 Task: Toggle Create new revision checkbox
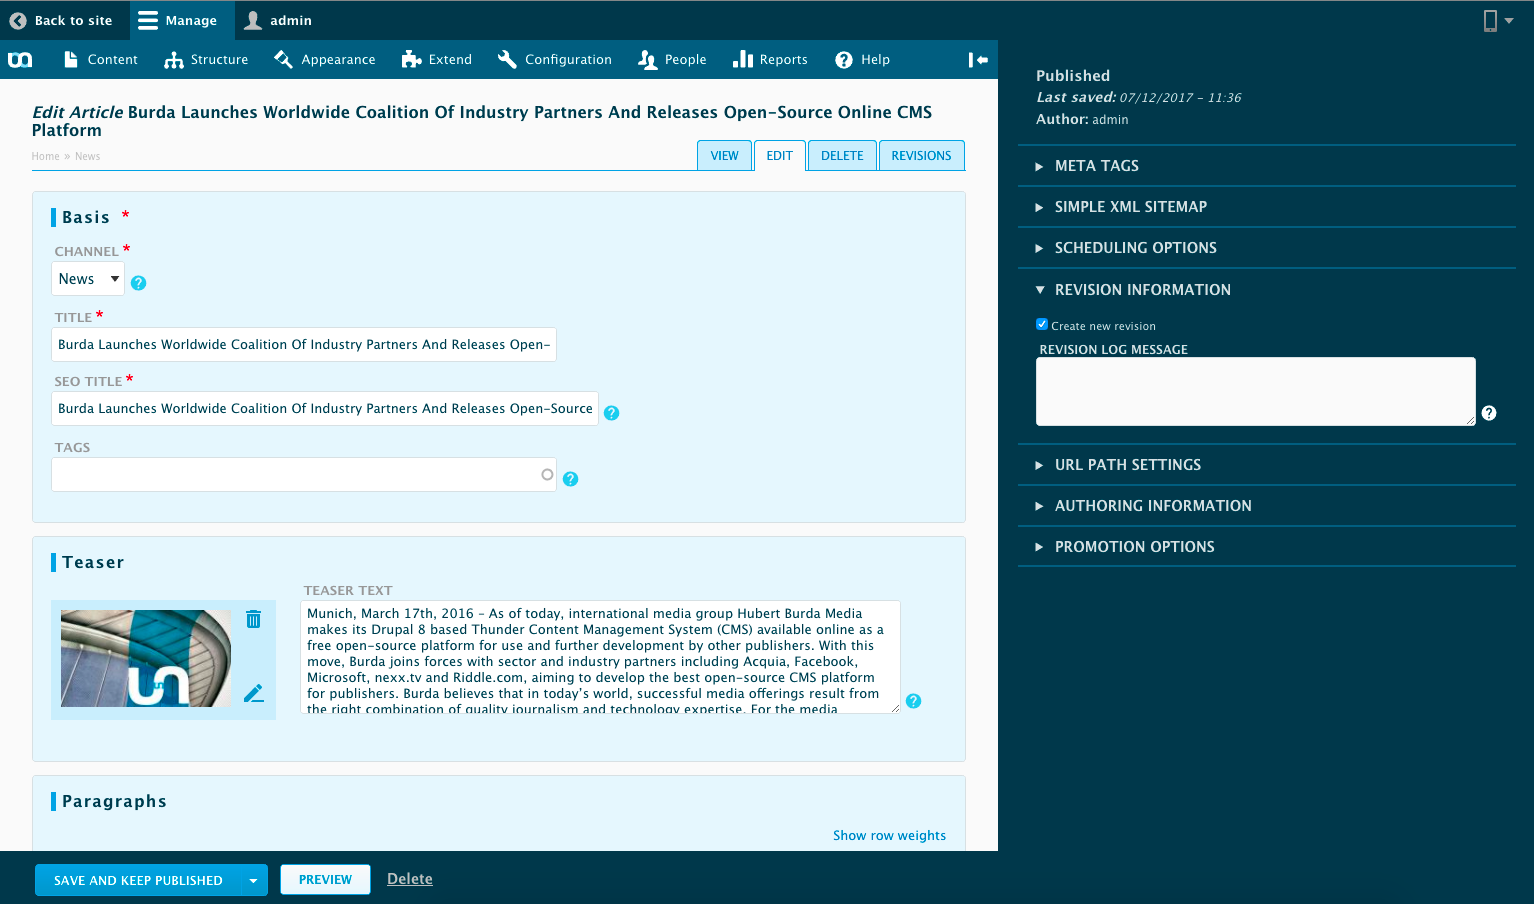click(x=1042, y=324)
